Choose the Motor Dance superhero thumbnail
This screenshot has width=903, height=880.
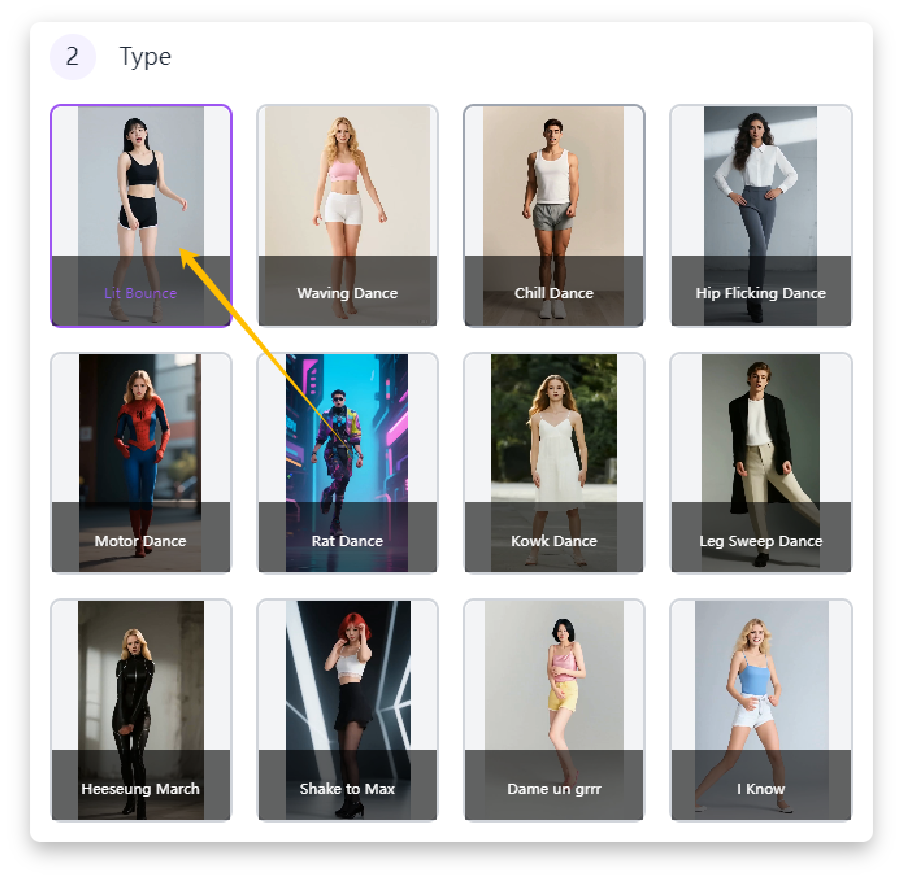[140, 450]
